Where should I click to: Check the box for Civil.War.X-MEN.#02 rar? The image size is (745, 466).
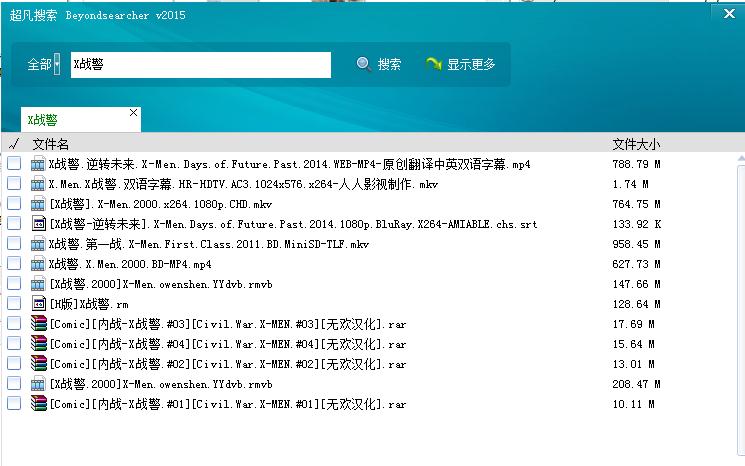[14, 363]
